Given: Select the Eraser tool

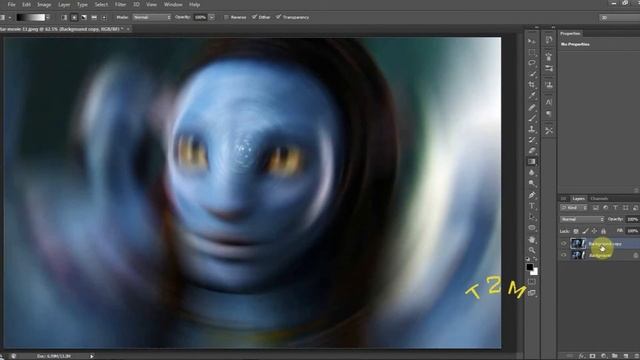Looking at the screenshot, I should pos(531,151).
